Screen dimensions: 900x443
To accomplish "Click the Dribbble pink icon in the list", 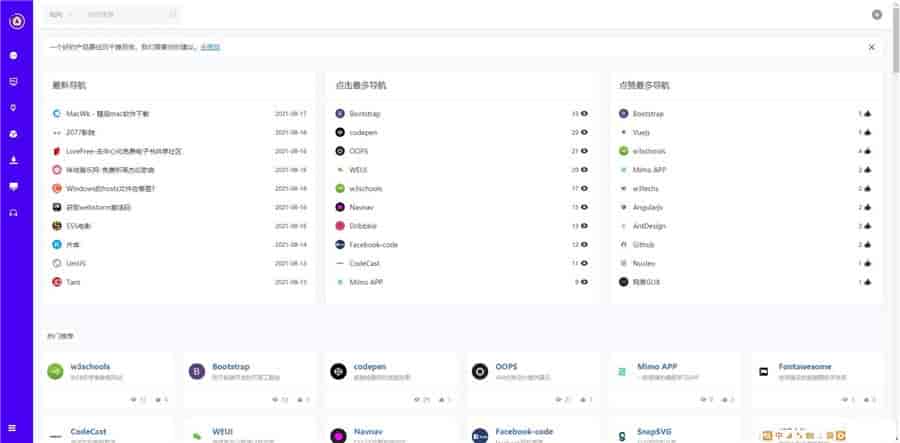I will [340, 226].
